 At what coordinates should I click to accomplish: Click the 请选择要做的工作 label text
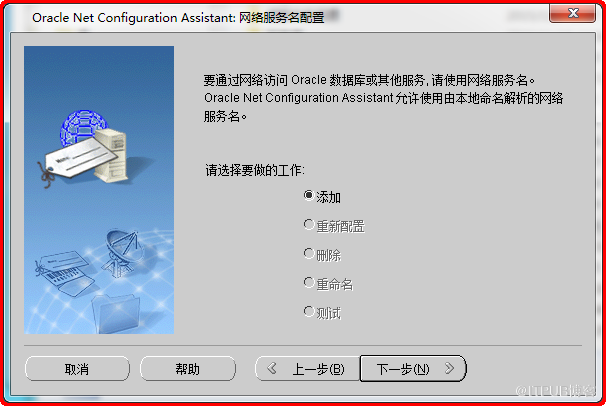click(255, 170)
